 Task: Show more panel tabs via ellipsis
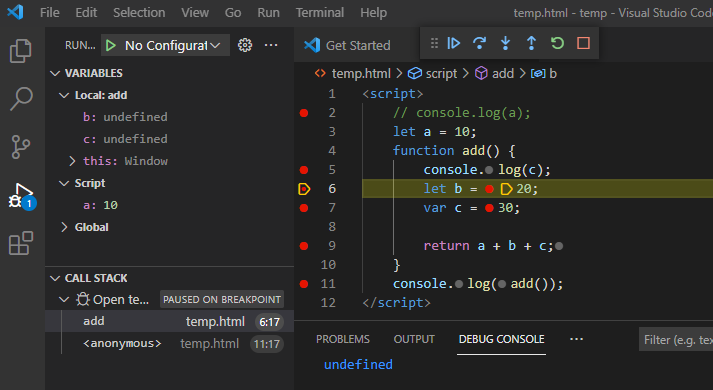point(576,339)
